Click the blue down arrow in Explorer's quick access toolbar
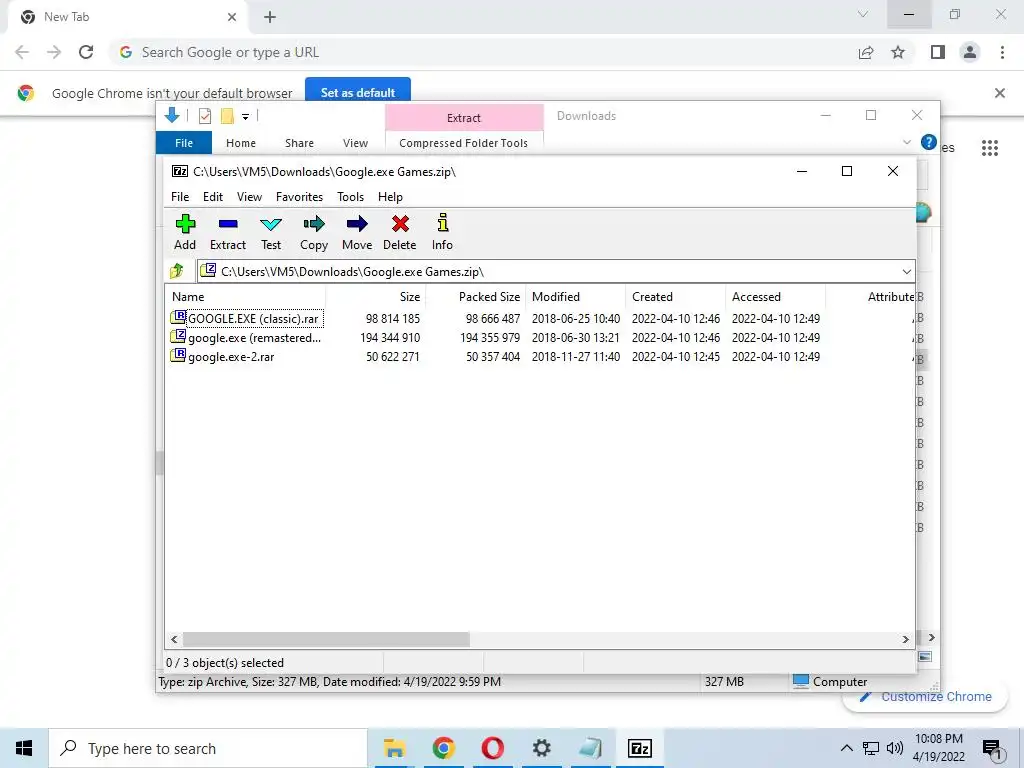This screenshot has height=768, width=1024. [x=172, y=116]
